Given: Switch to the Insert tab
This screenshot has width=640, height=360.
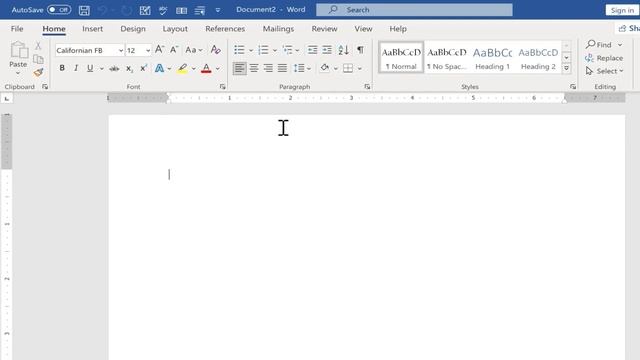Looking at the screenshot, I should [x=93, y=29].
